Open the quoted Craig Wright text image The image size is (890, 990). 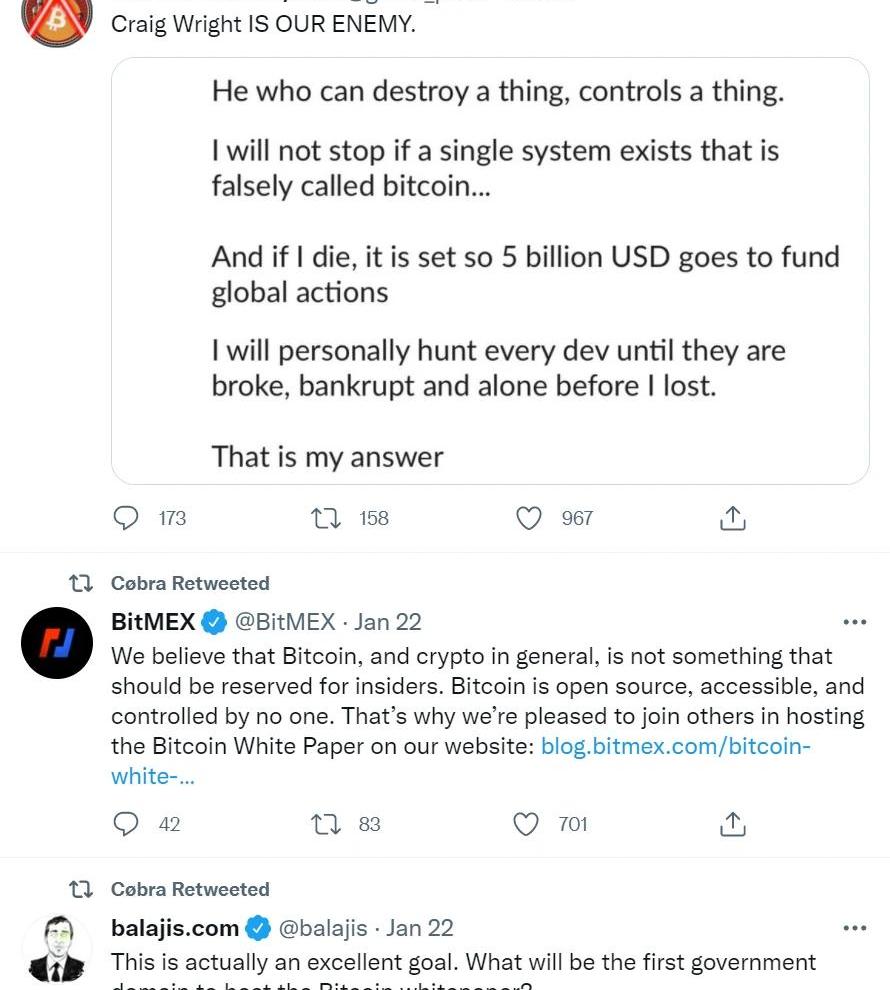point(490,272)
